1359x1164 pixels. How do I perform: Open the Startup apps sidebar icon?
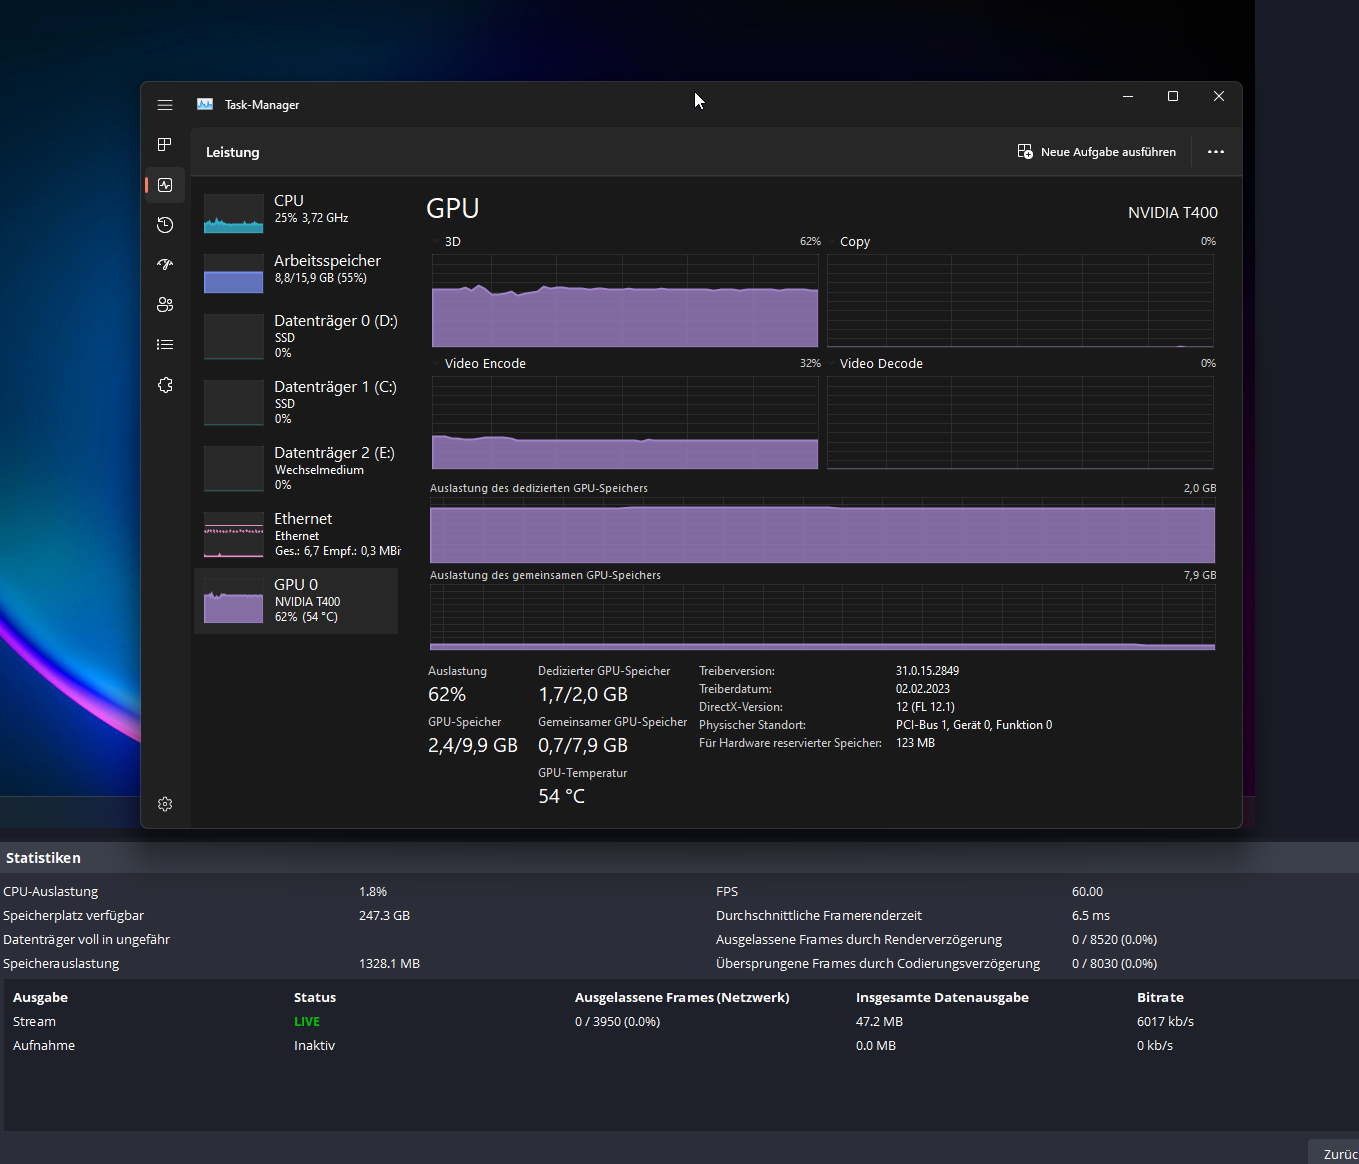165,265
